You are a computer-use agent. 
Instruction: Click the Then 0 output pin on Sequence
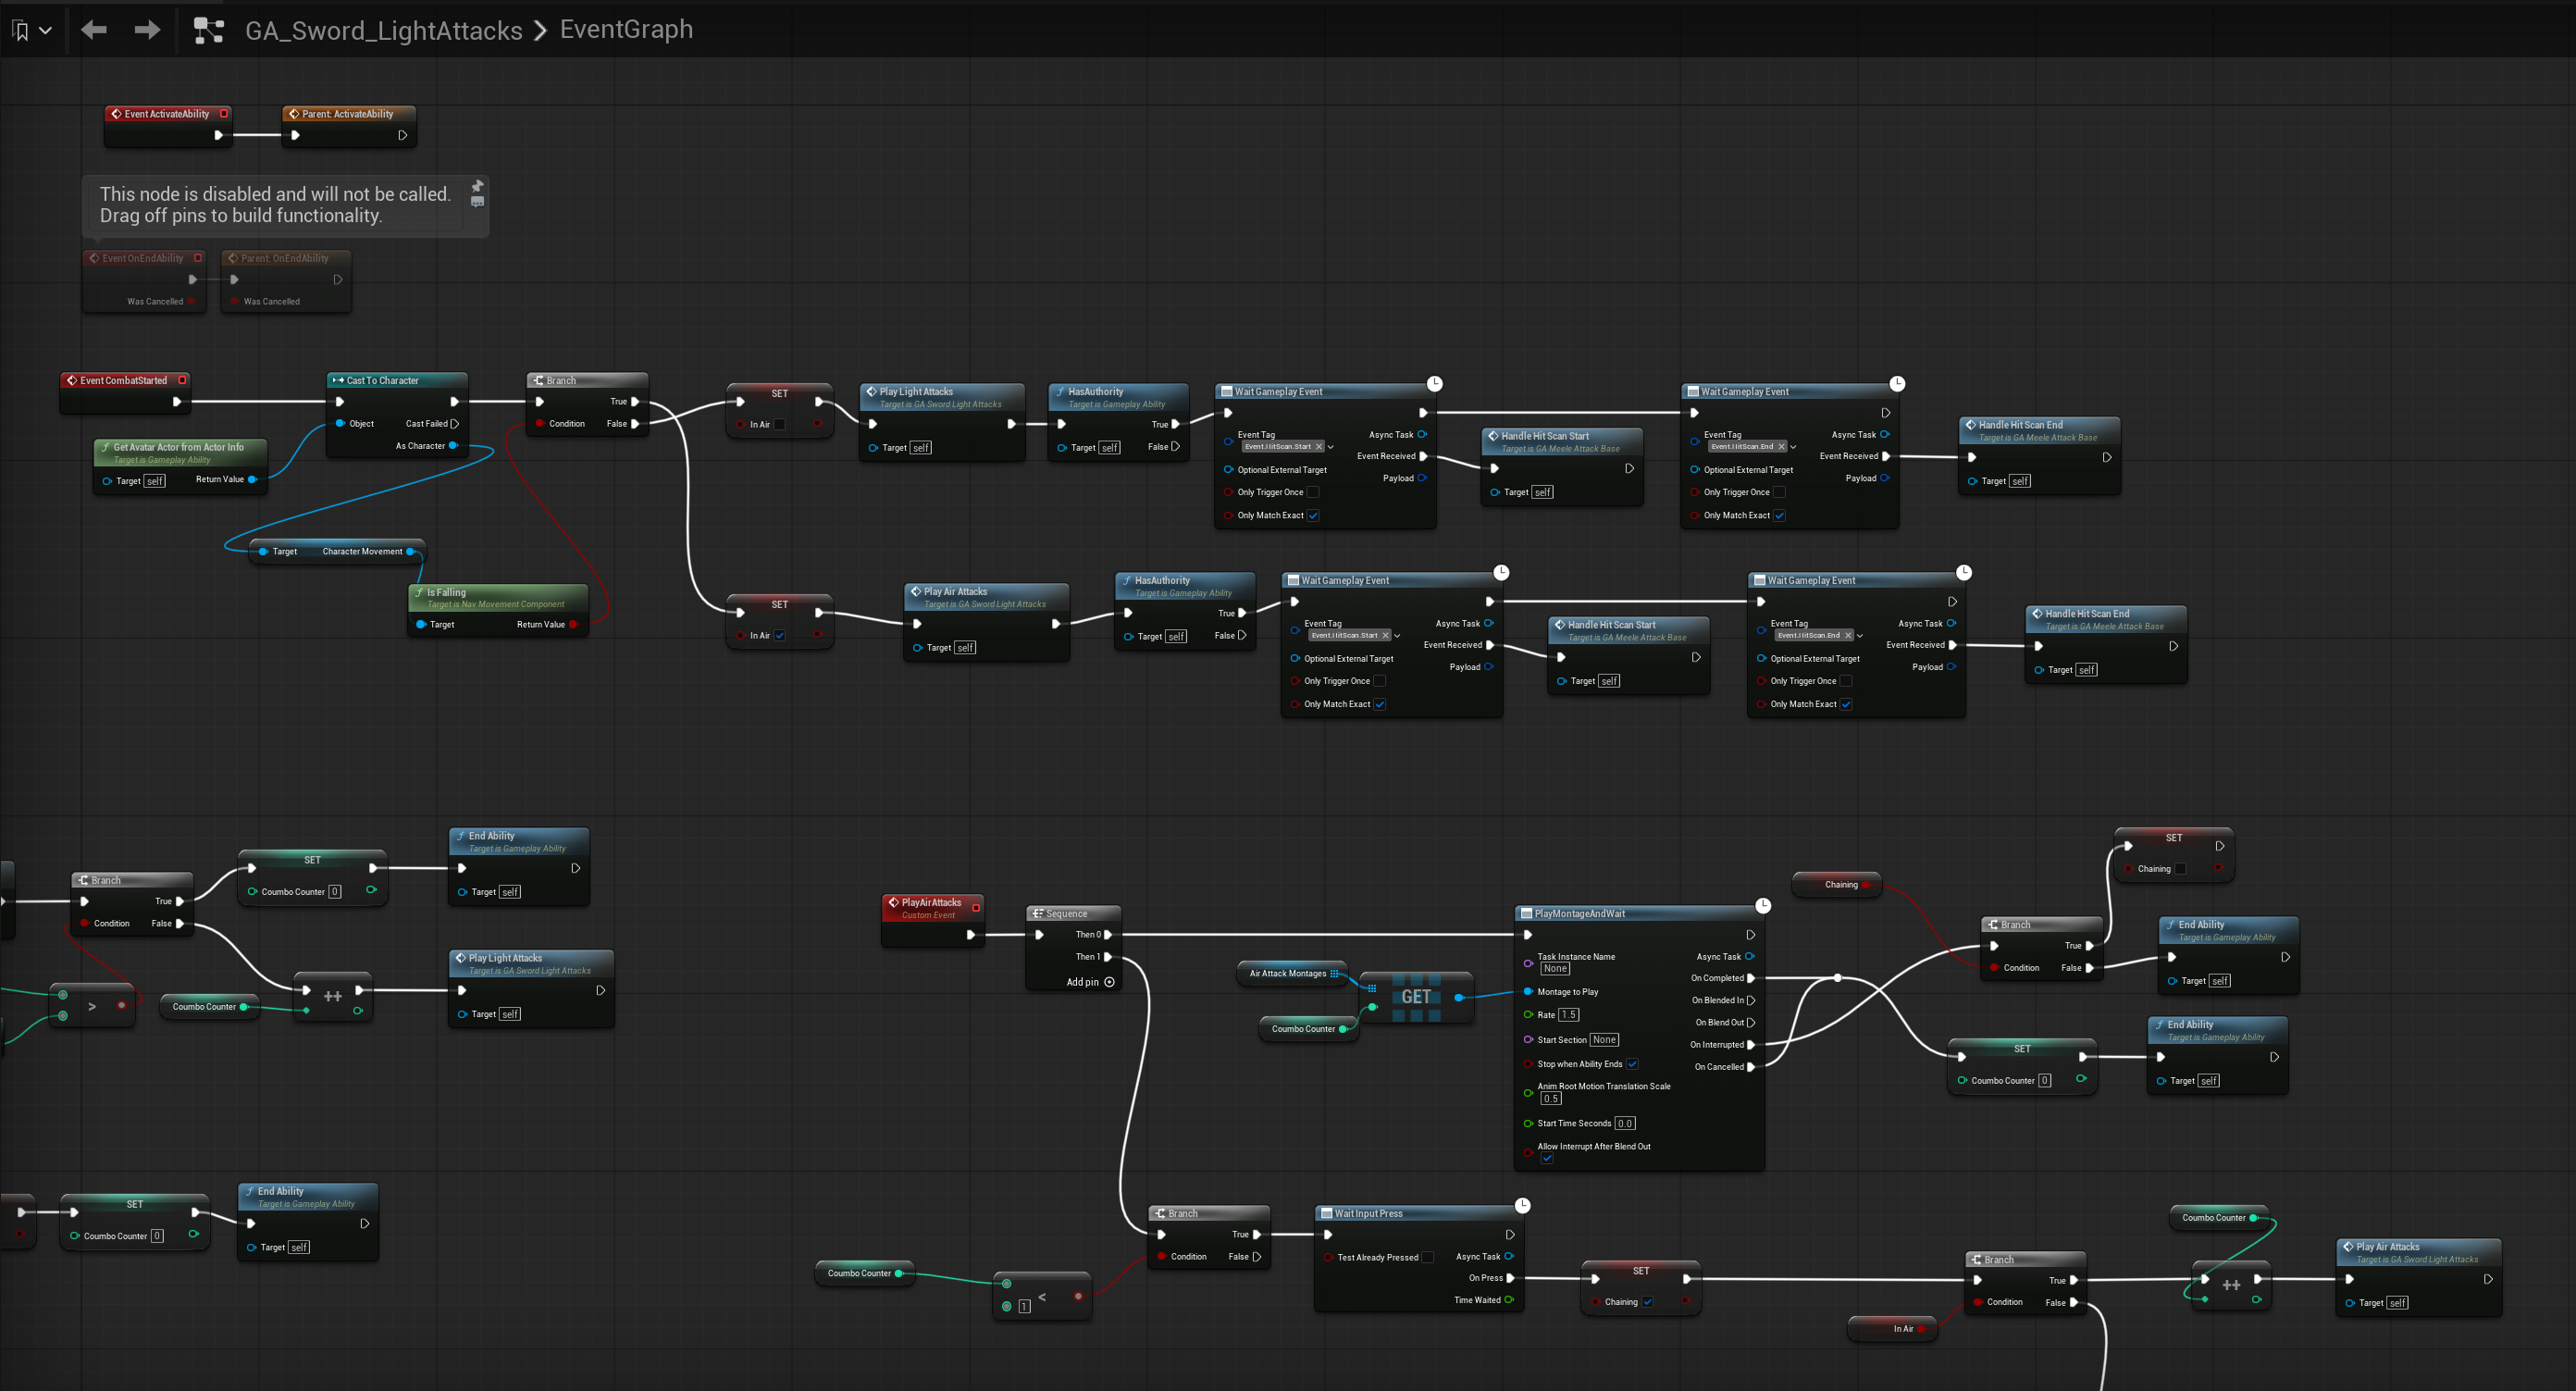click(1108, 934)
